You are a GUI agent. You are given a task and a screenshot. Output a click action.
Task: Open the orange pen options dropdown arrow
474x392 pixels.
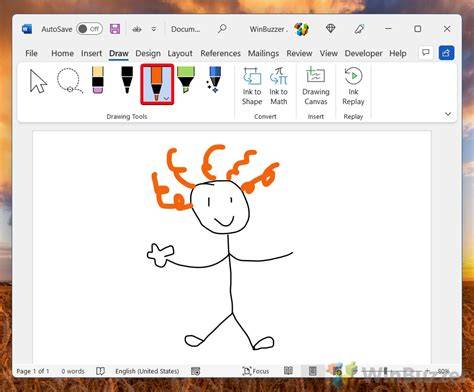click(166, 98)
